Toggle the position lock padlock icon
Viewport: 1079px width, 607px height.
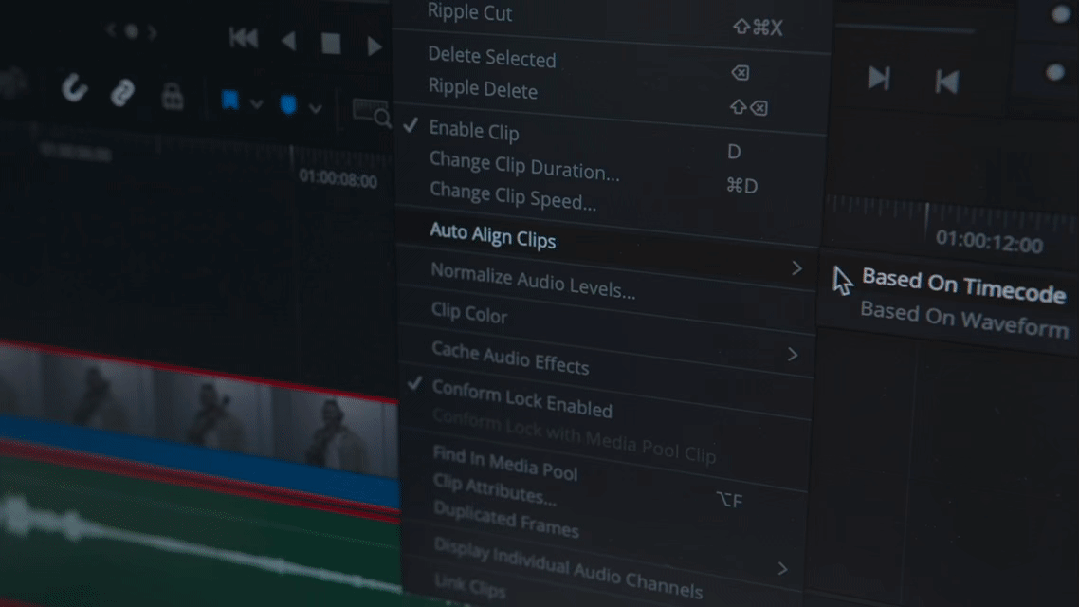[x=172, y=96]
